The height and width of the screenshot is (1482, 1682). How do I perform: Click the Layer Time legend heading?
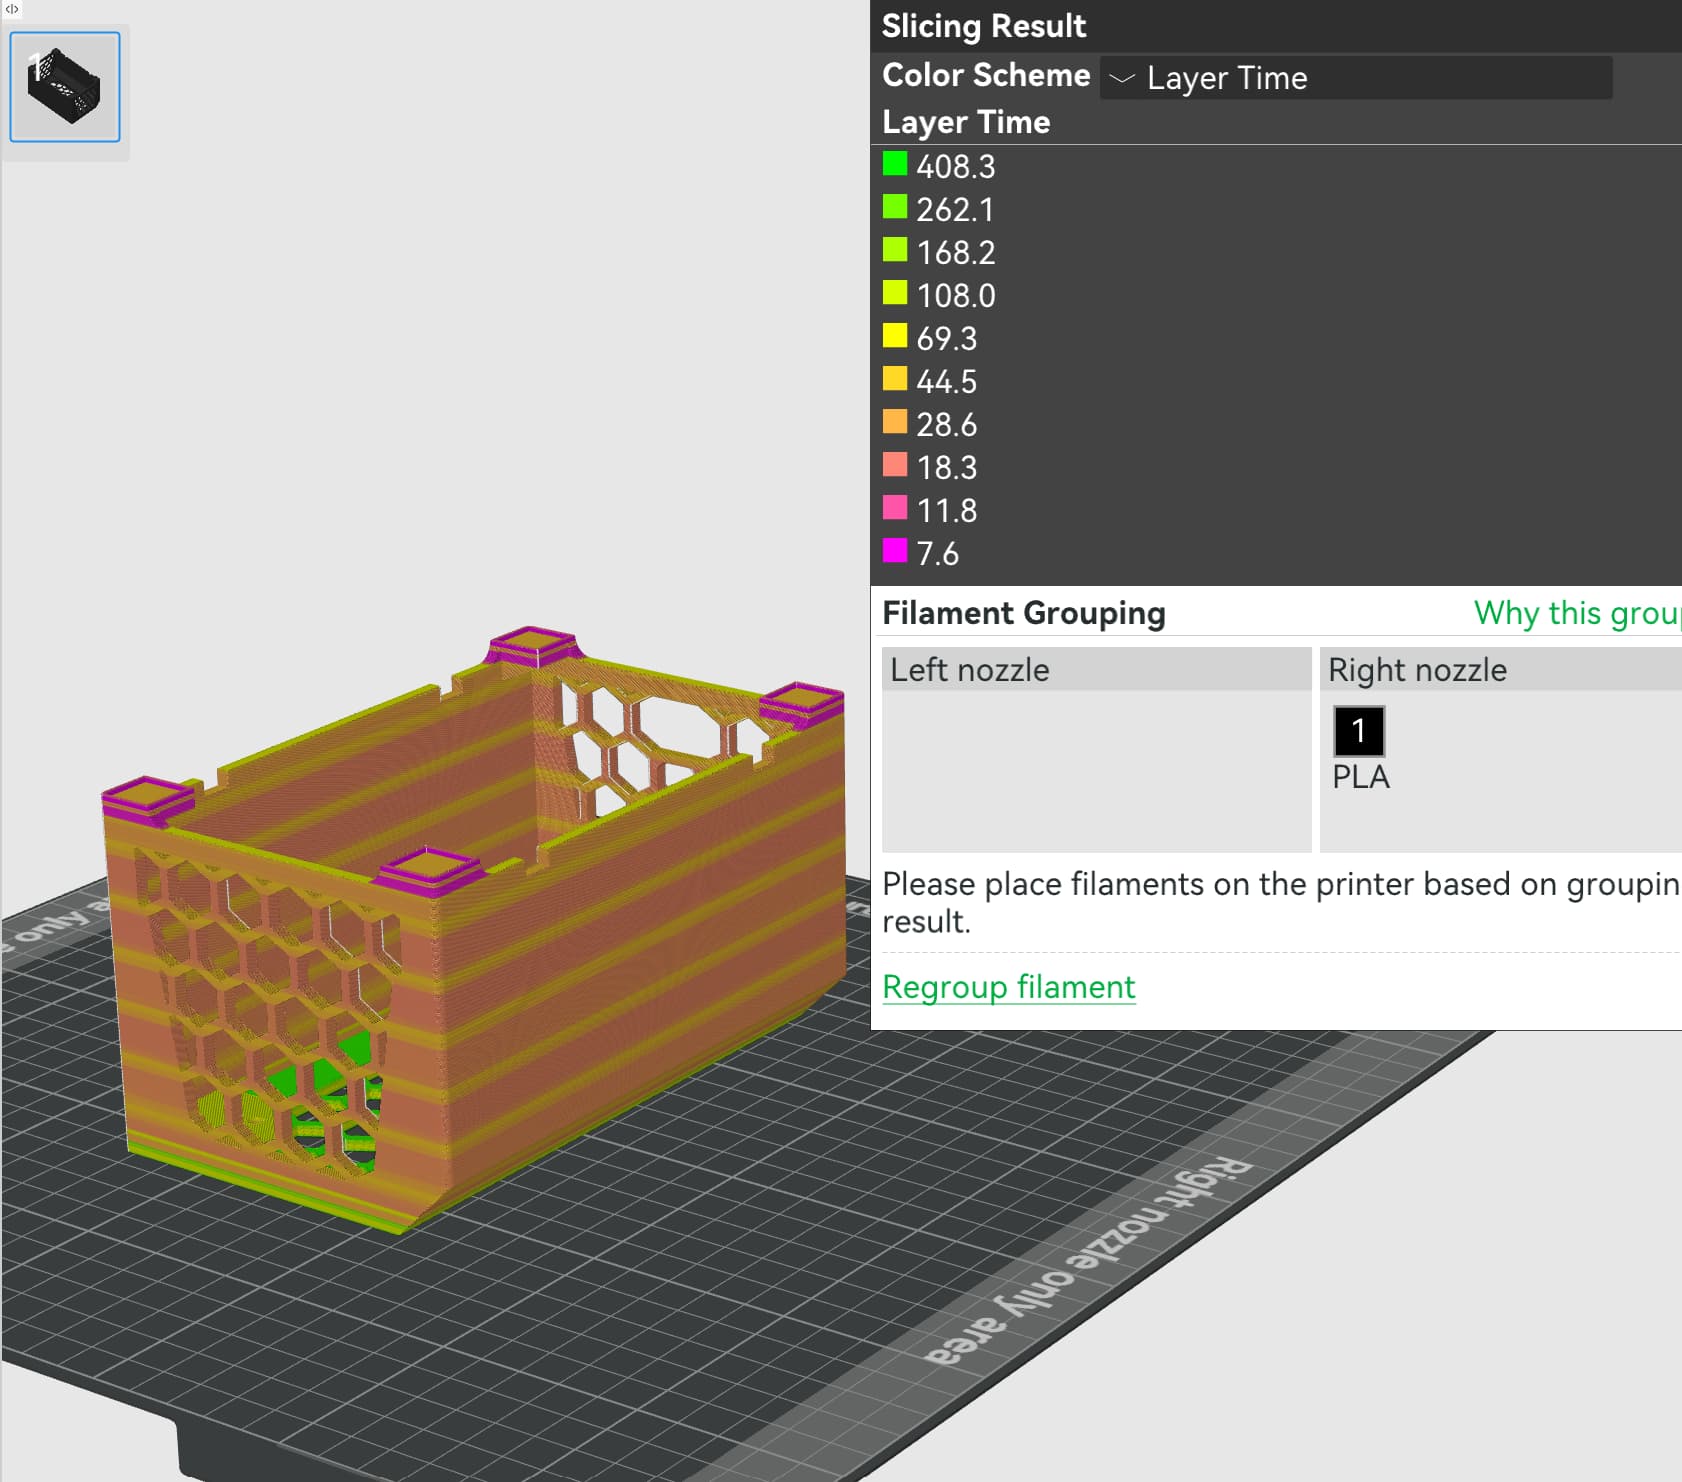point(966,122)
